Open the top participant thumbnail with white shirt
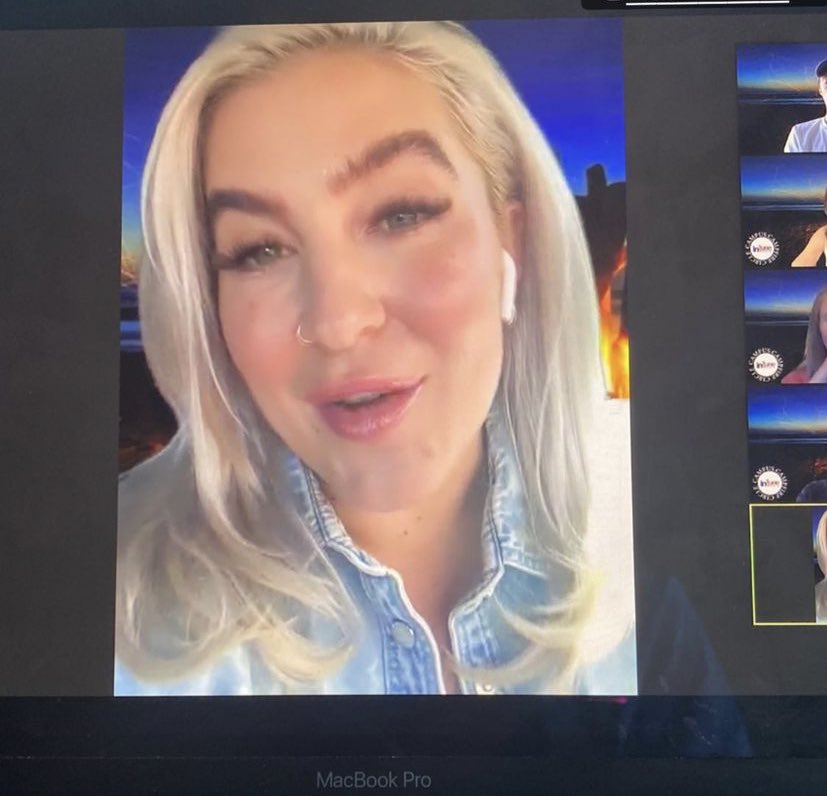The height and width of the screenshot is (796, 827). (782, 99)
